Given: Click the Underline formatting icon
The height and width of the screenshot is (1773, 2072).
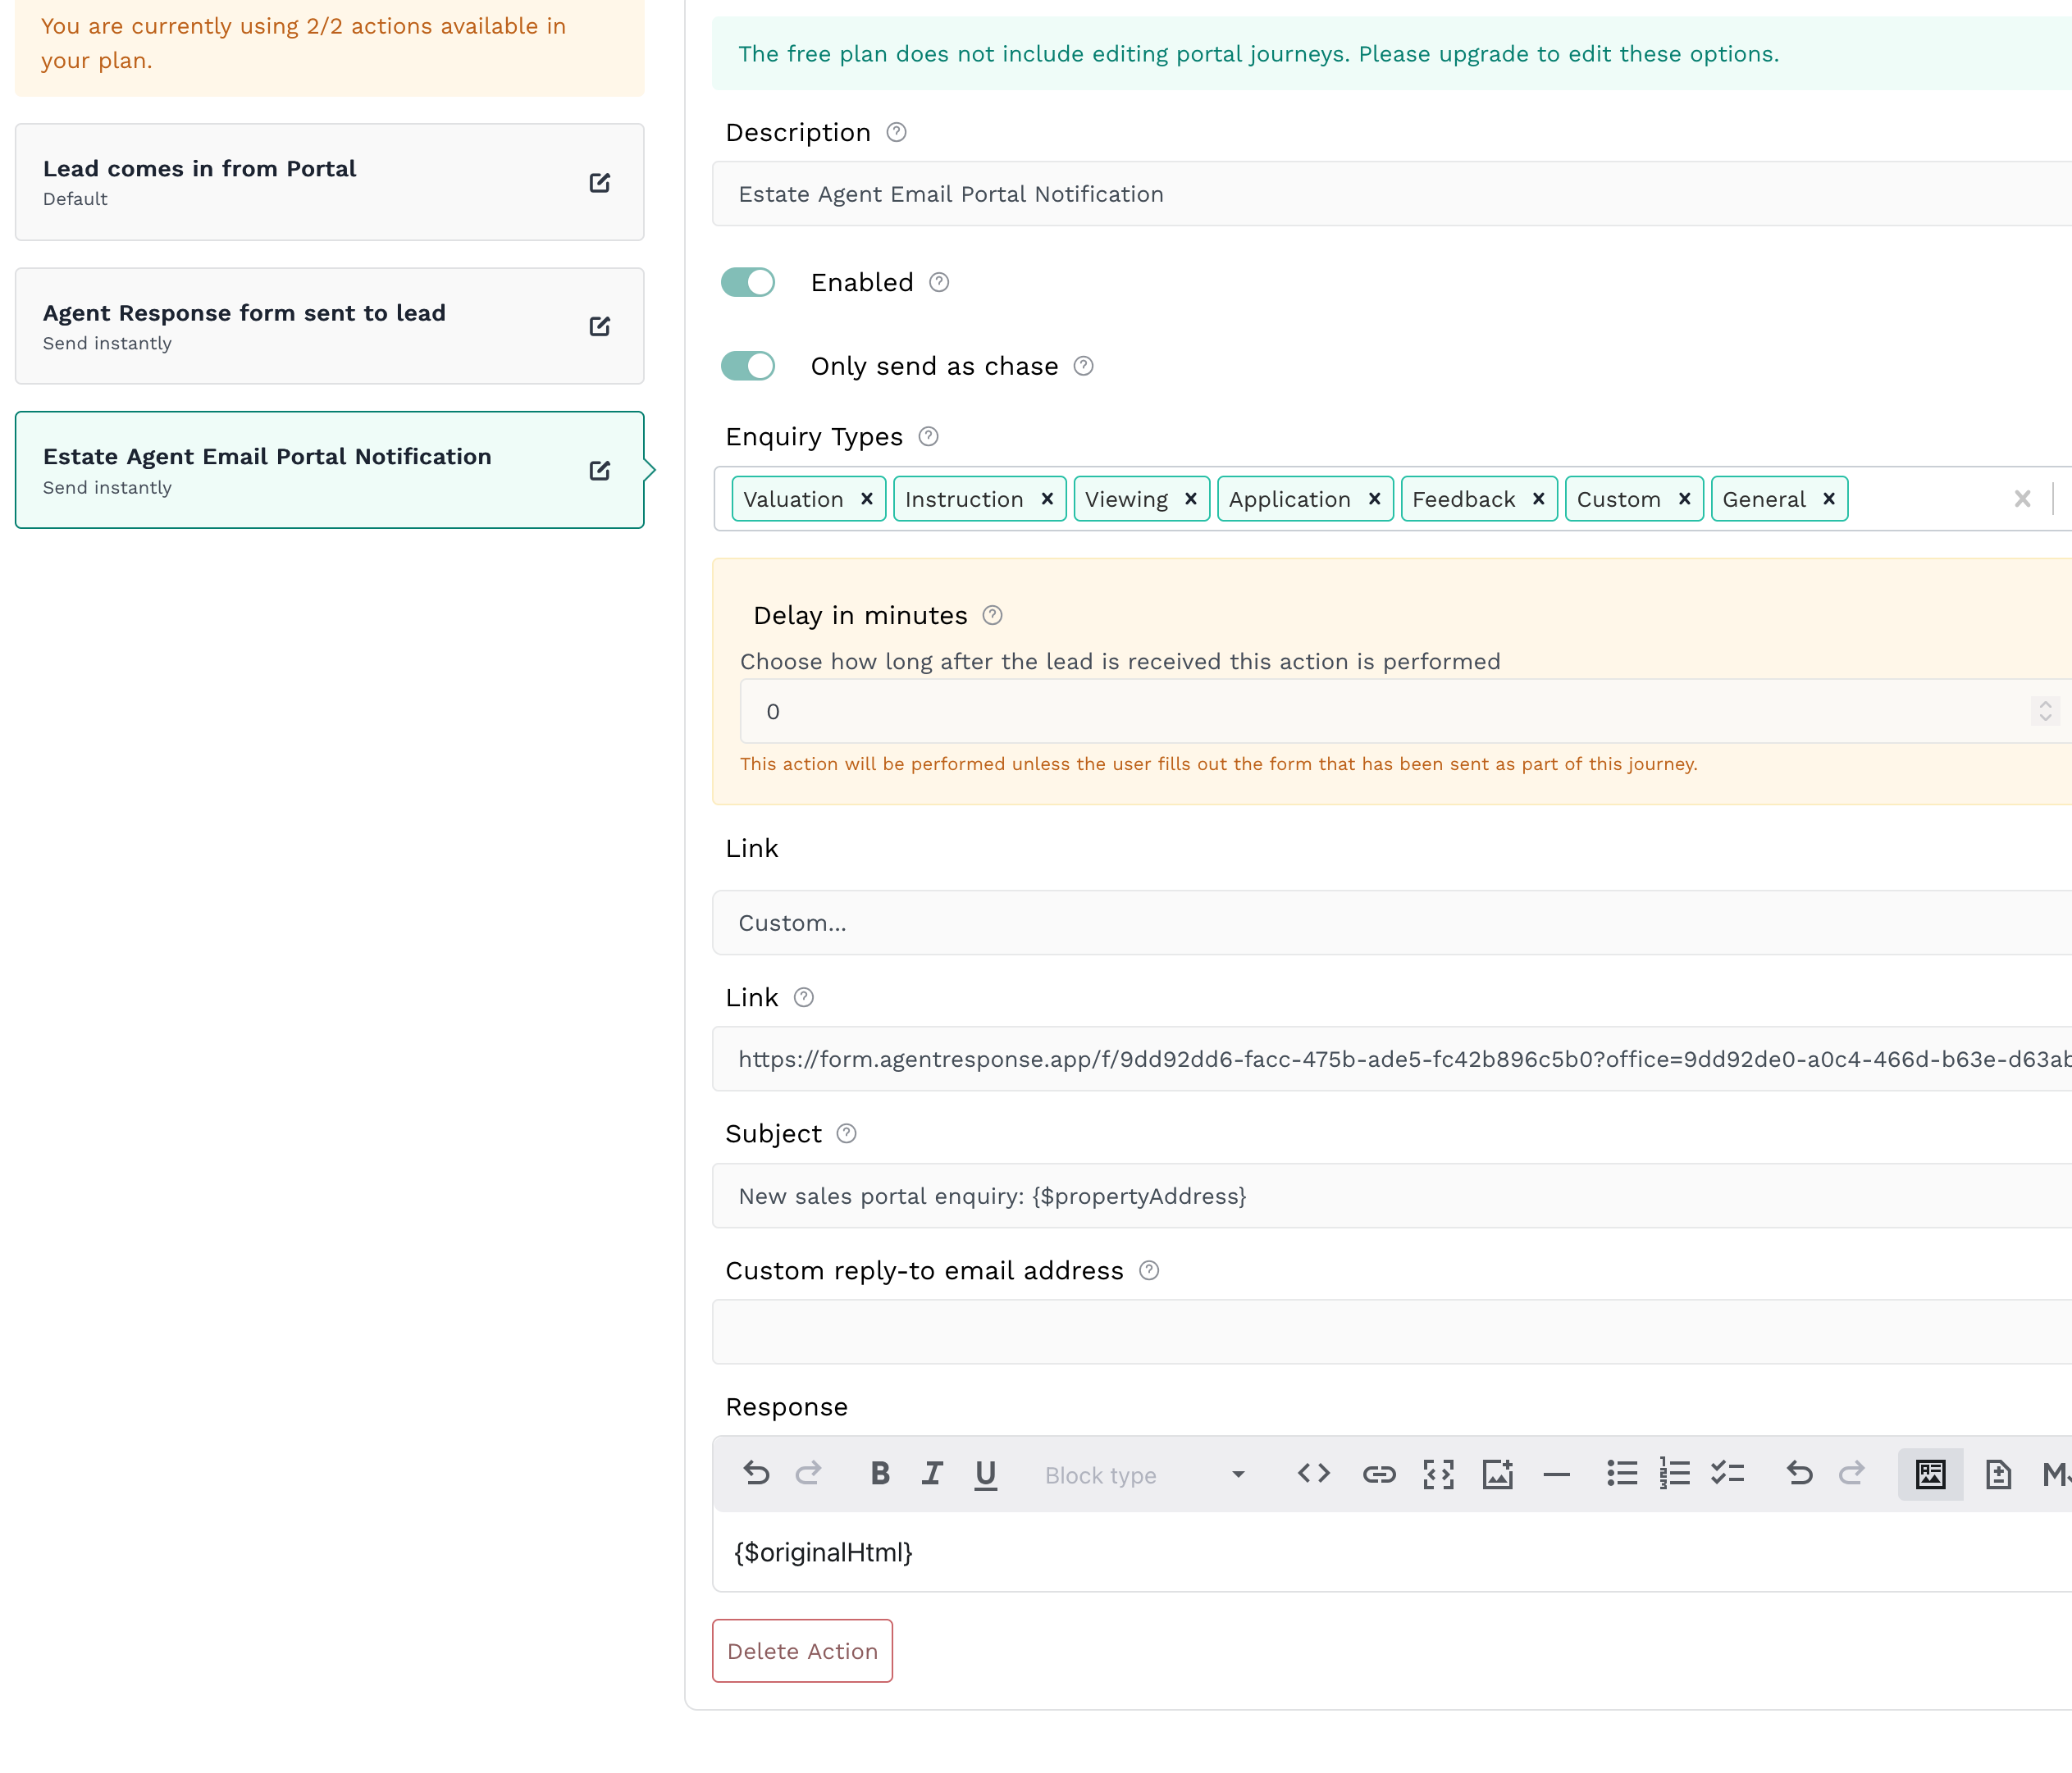Looking at the screenshot, I should 985,1473.
